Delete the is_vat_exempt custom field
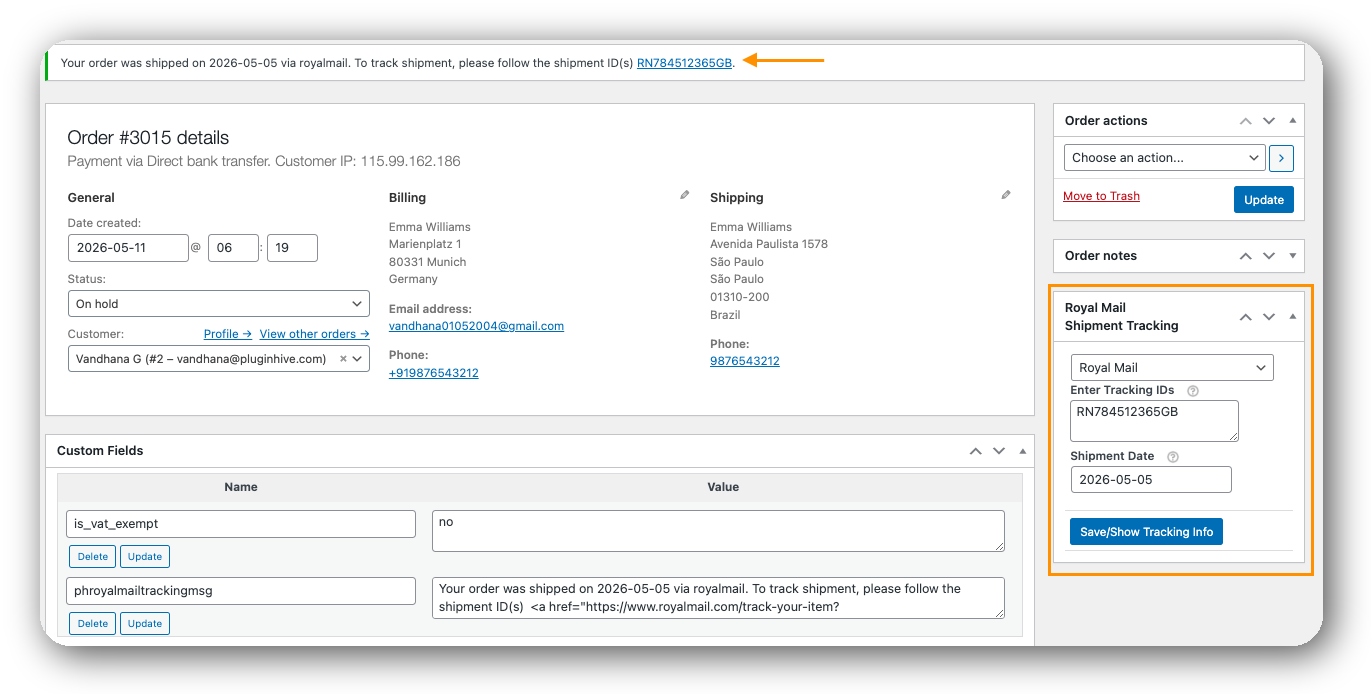The image size is (1371, 694). click(x=93, y=557)
